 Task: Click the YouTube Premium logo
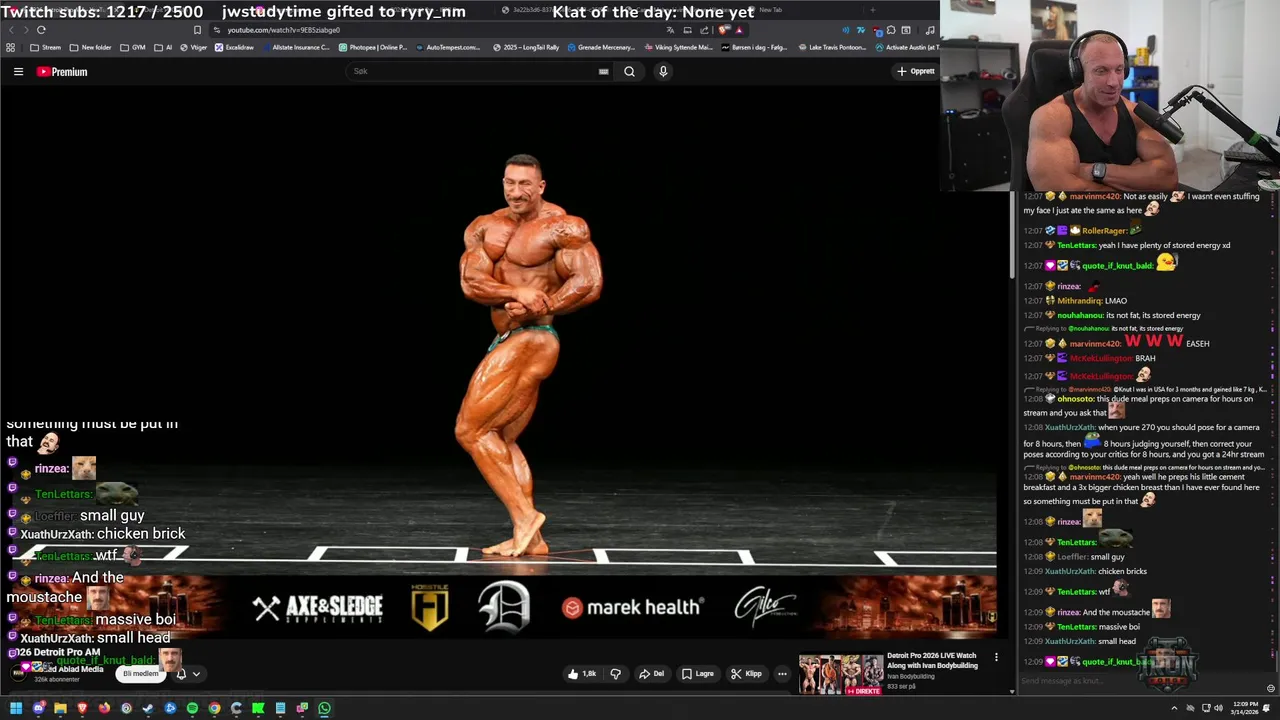click(62, 71)
